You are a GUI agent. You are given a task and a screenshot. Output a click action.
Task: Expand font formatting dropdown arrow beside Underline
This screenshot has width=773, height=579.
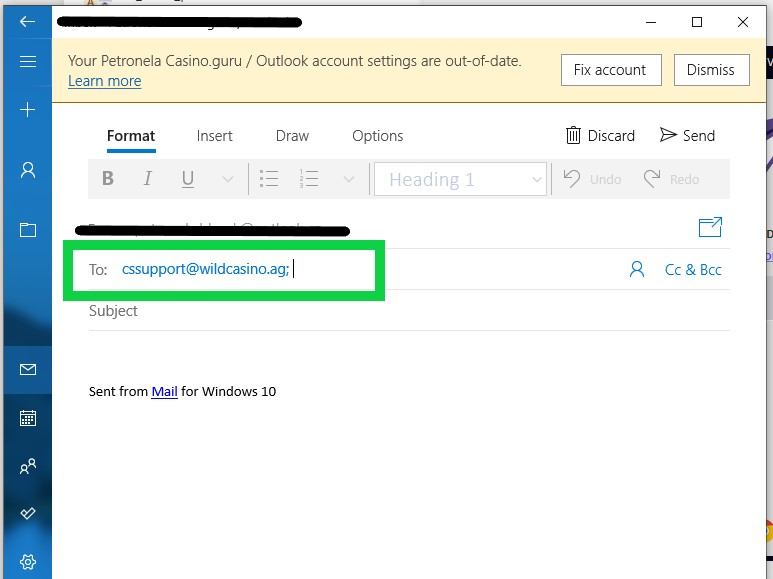(x=227, y=180)
